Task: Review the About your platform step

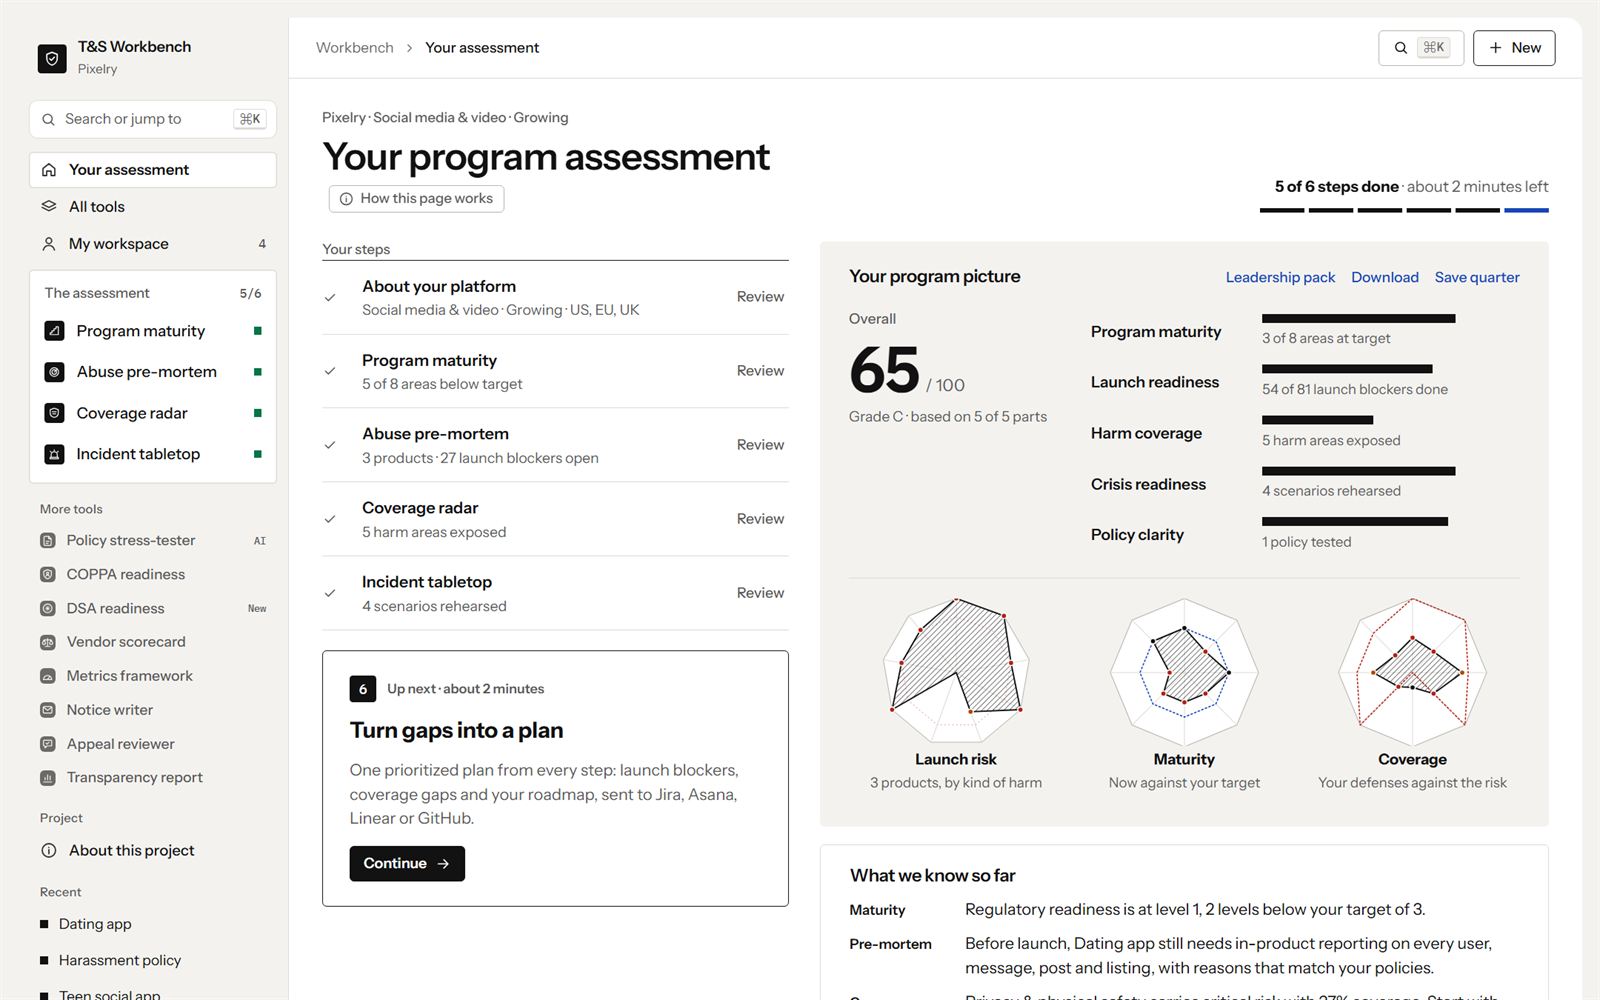Action: tap(760, 297)
